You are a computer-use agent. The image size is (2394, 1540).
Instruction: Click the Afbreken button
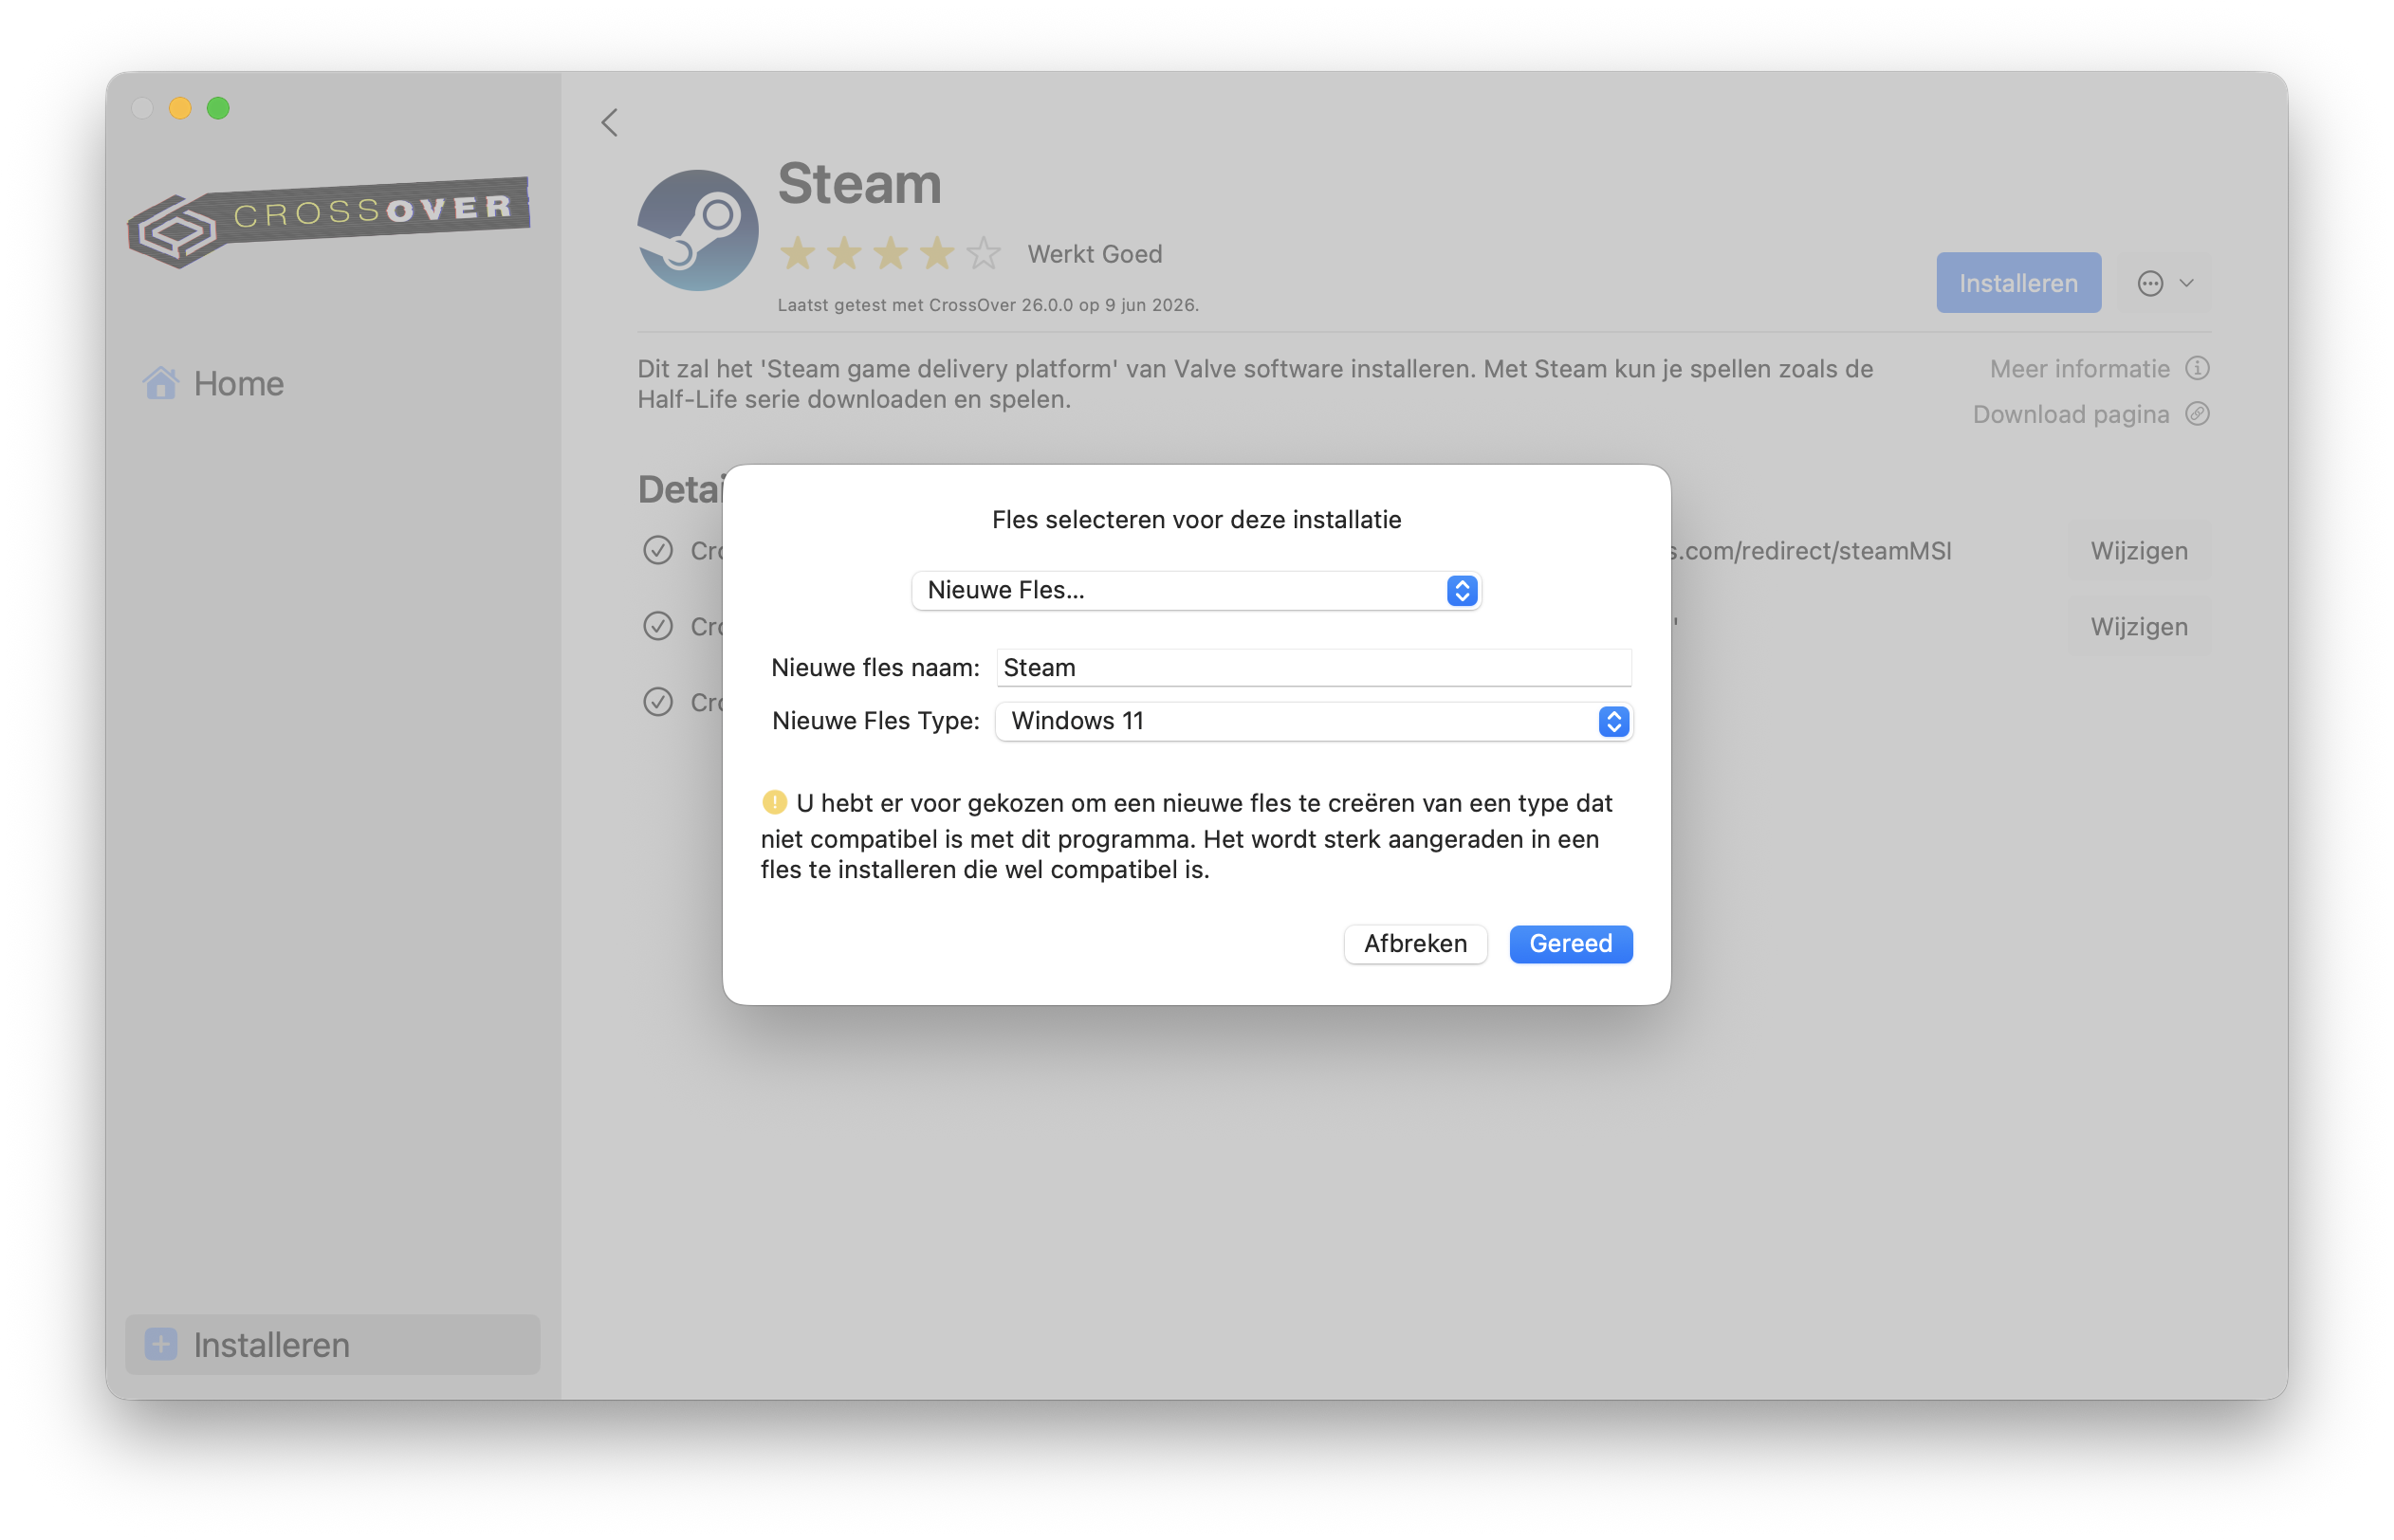coord(1415,943)
